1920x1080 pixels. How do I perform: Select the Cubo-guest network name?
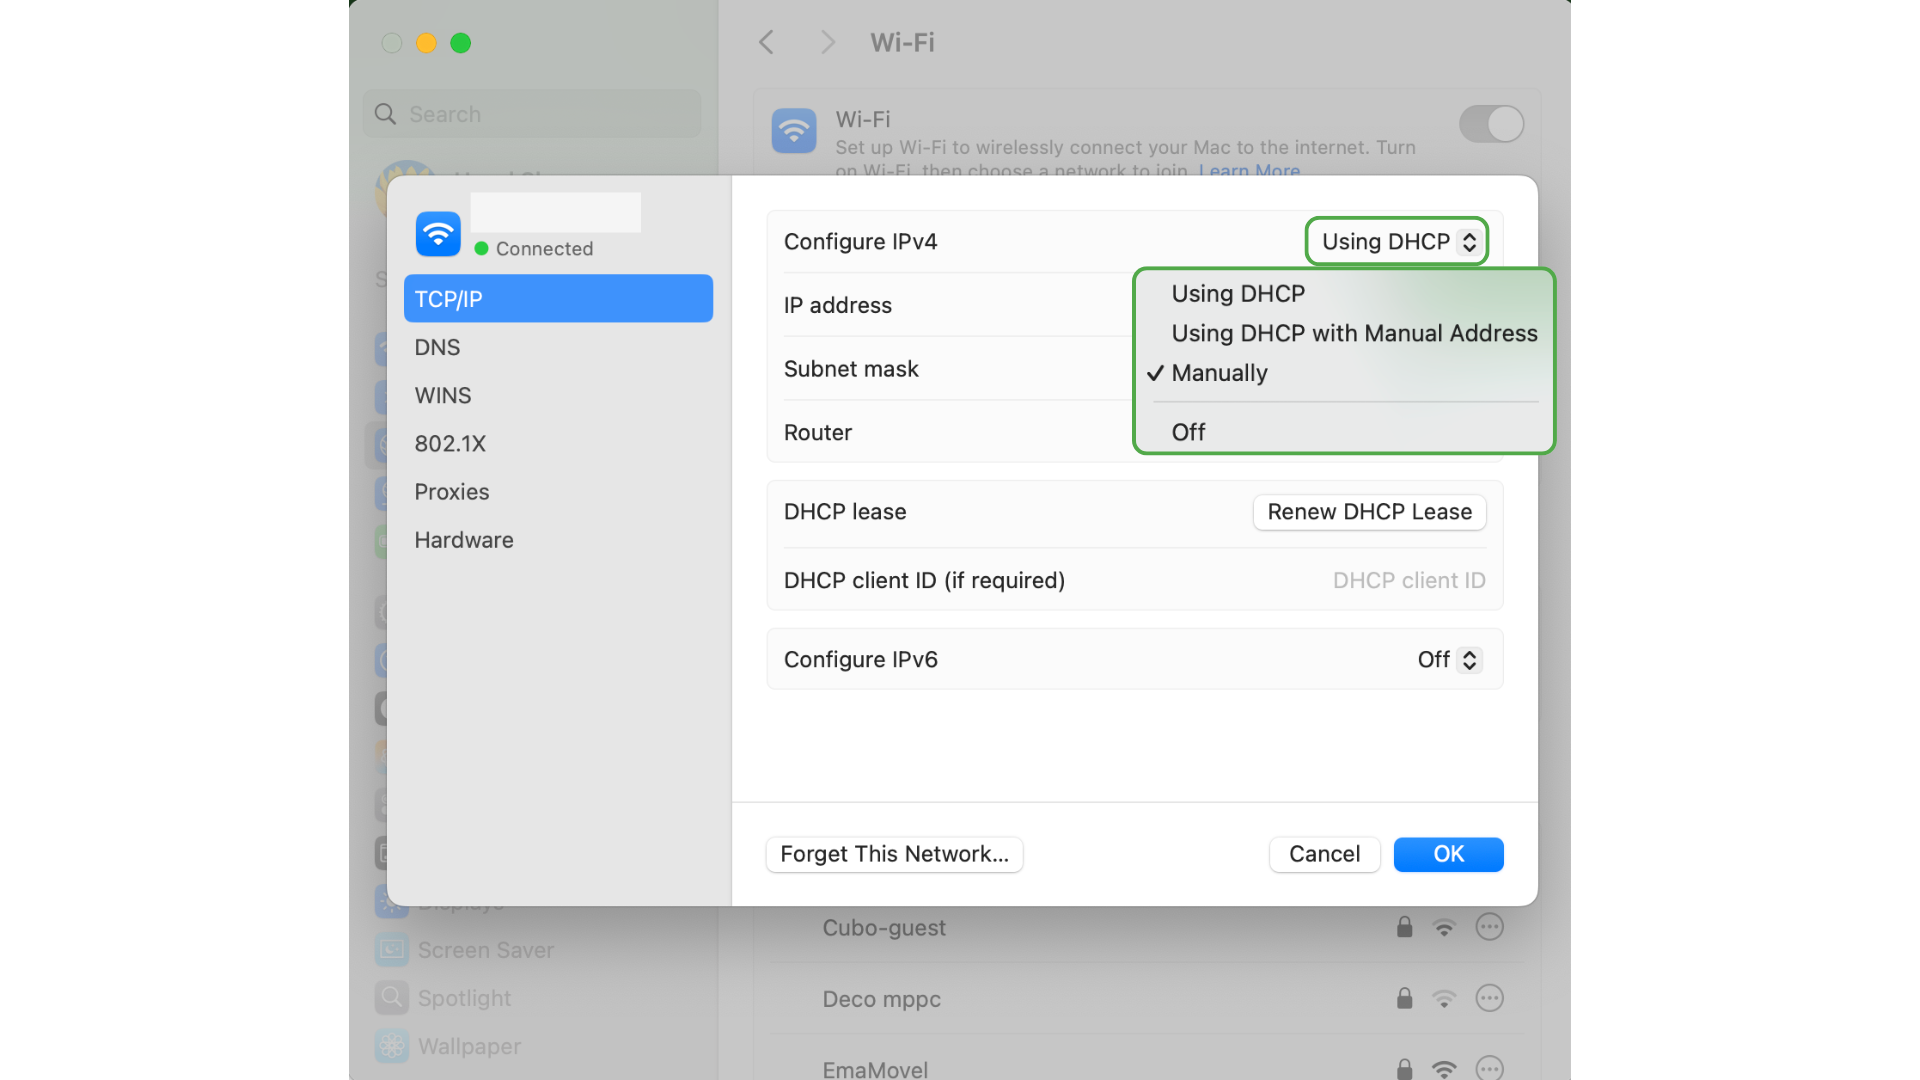(x=884, y=928)
